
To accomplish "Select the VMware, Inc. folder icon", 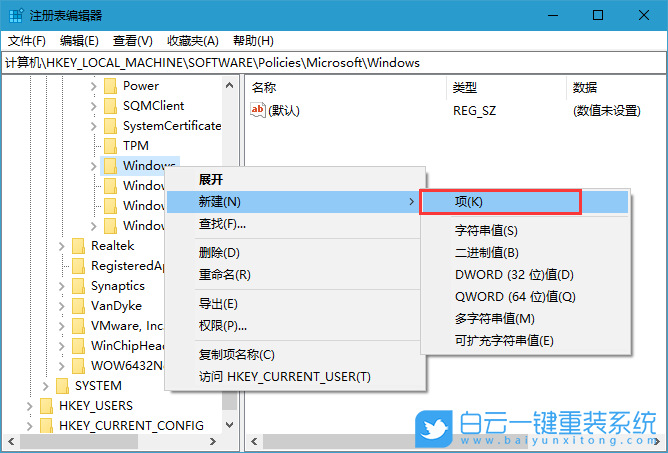I will pyautogui.click(x=78, y=326).
